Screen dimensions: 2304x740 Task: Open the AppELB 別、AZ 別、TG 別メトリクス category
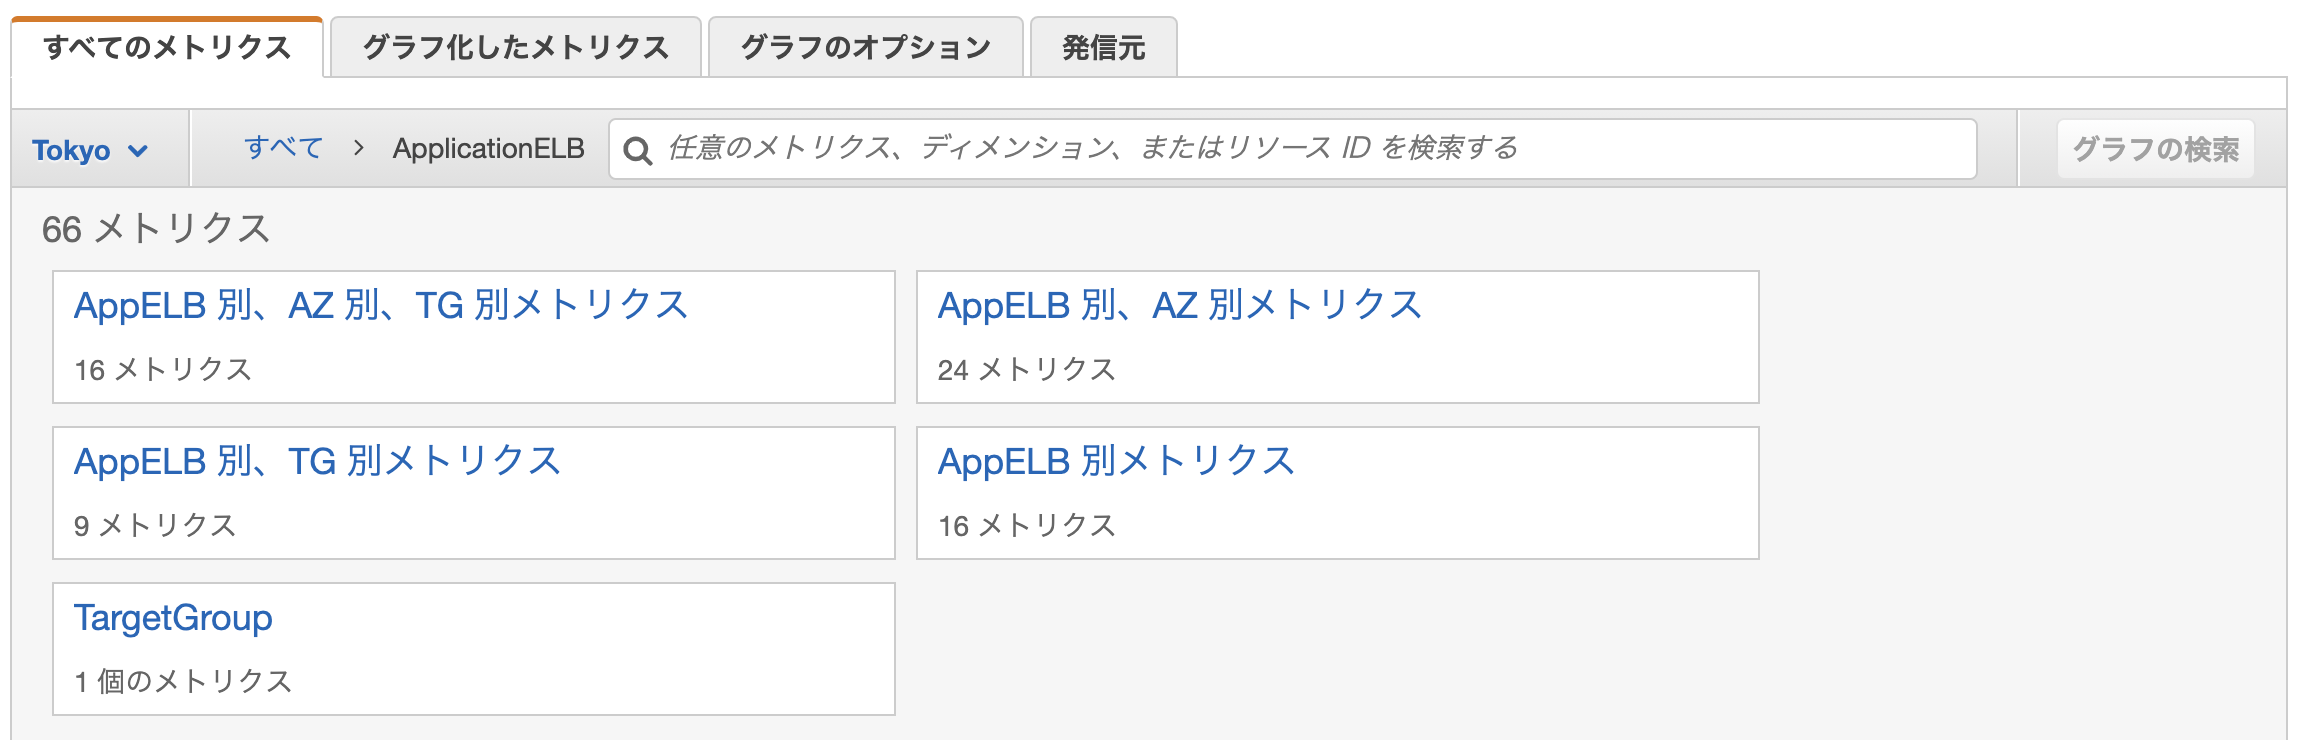pyautogui.click(x=381, y=305)
